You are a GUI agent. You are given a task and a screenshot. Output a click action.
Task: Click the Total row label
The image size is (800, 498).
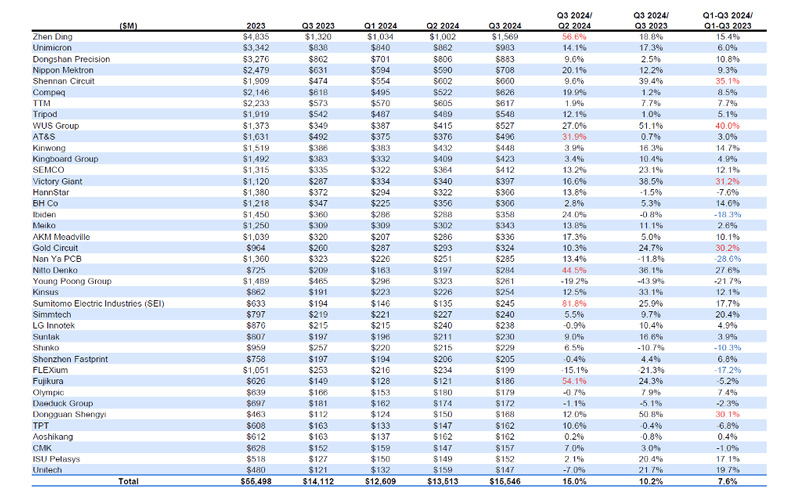(x=128, y=481)
